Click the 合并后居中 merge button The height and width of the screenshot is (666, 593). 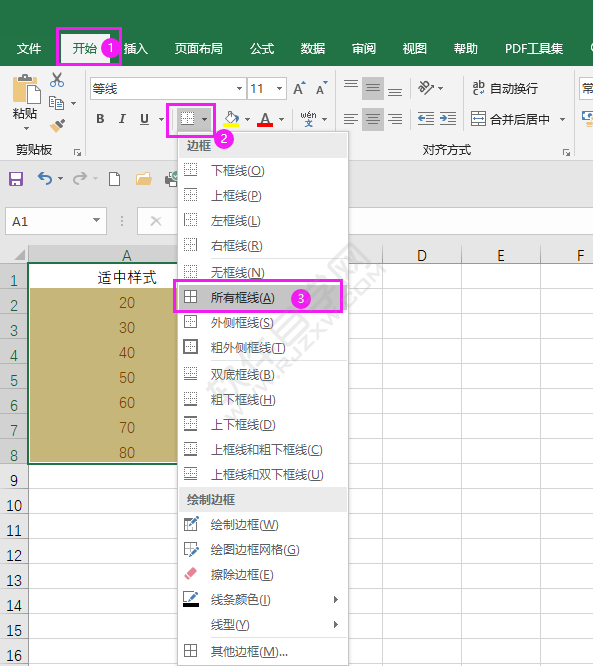pos(511,119)
